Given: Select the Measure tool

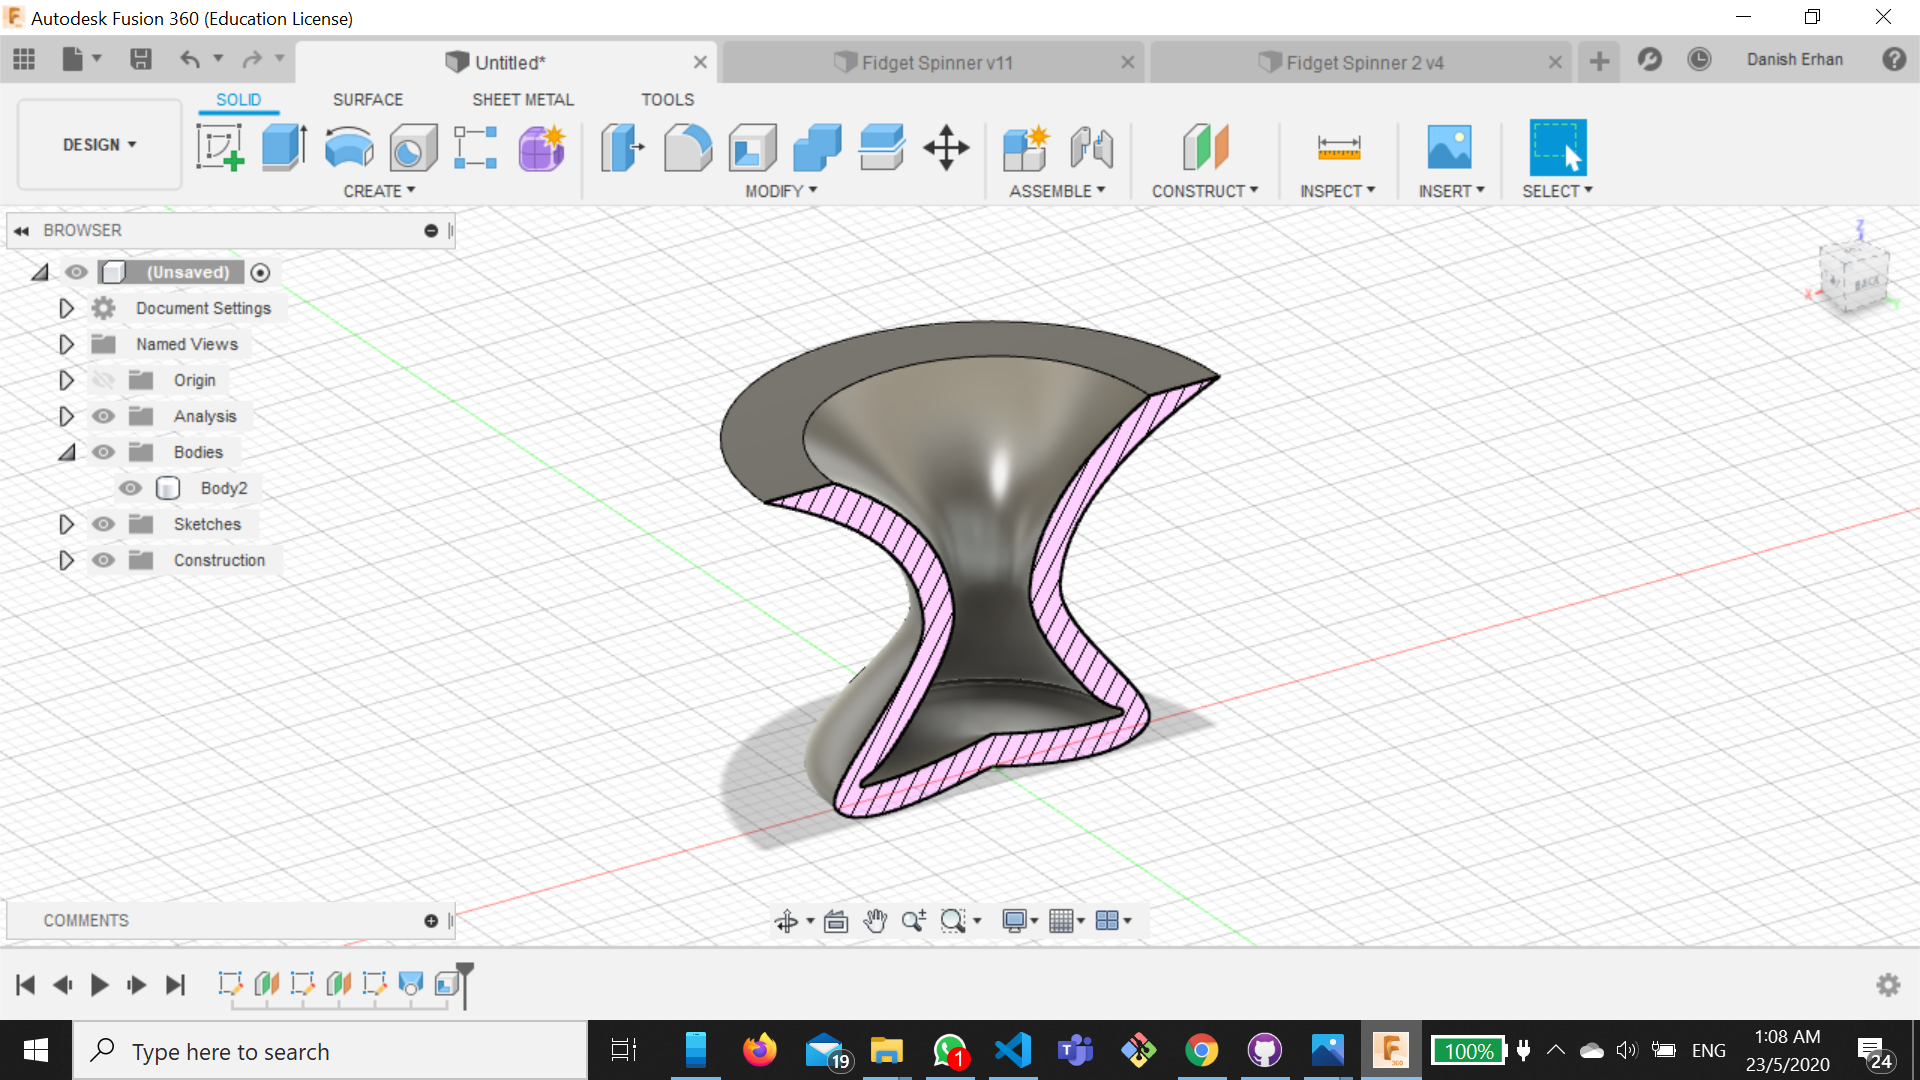Looking at the screenshot, I should 1339,147.
